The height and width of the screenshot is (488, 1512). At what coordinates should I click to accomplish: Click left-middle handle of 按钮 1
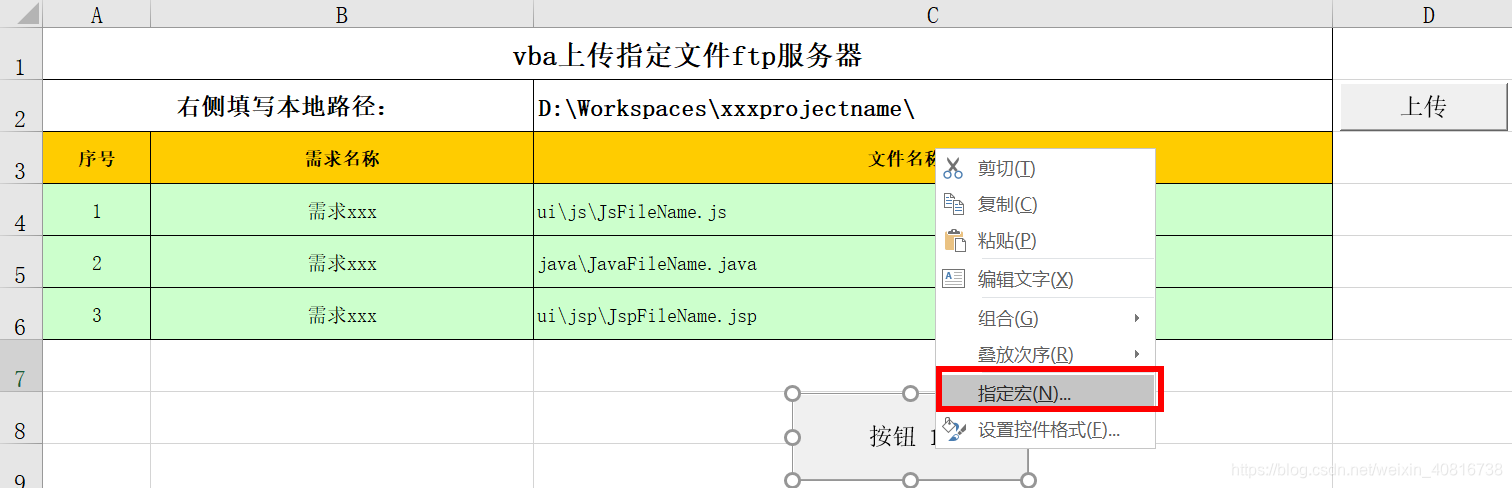793,437
